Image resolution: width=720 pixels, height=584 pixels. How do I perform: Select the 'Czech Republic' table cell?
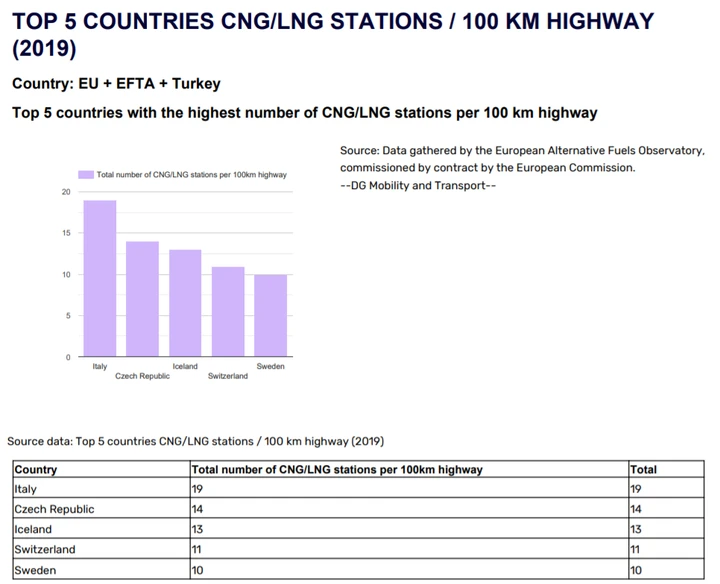click(101, 509)
